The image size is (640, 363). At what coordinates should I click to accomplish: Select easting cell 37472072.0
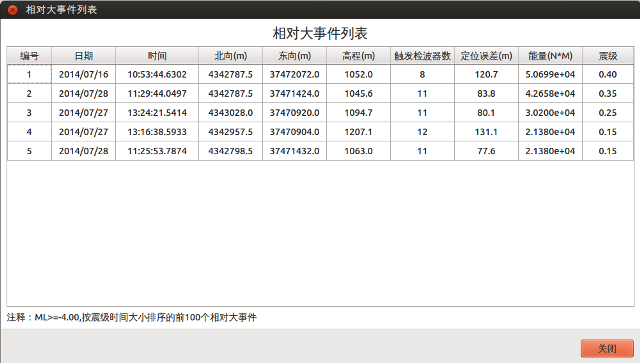(x=294, y=74)
